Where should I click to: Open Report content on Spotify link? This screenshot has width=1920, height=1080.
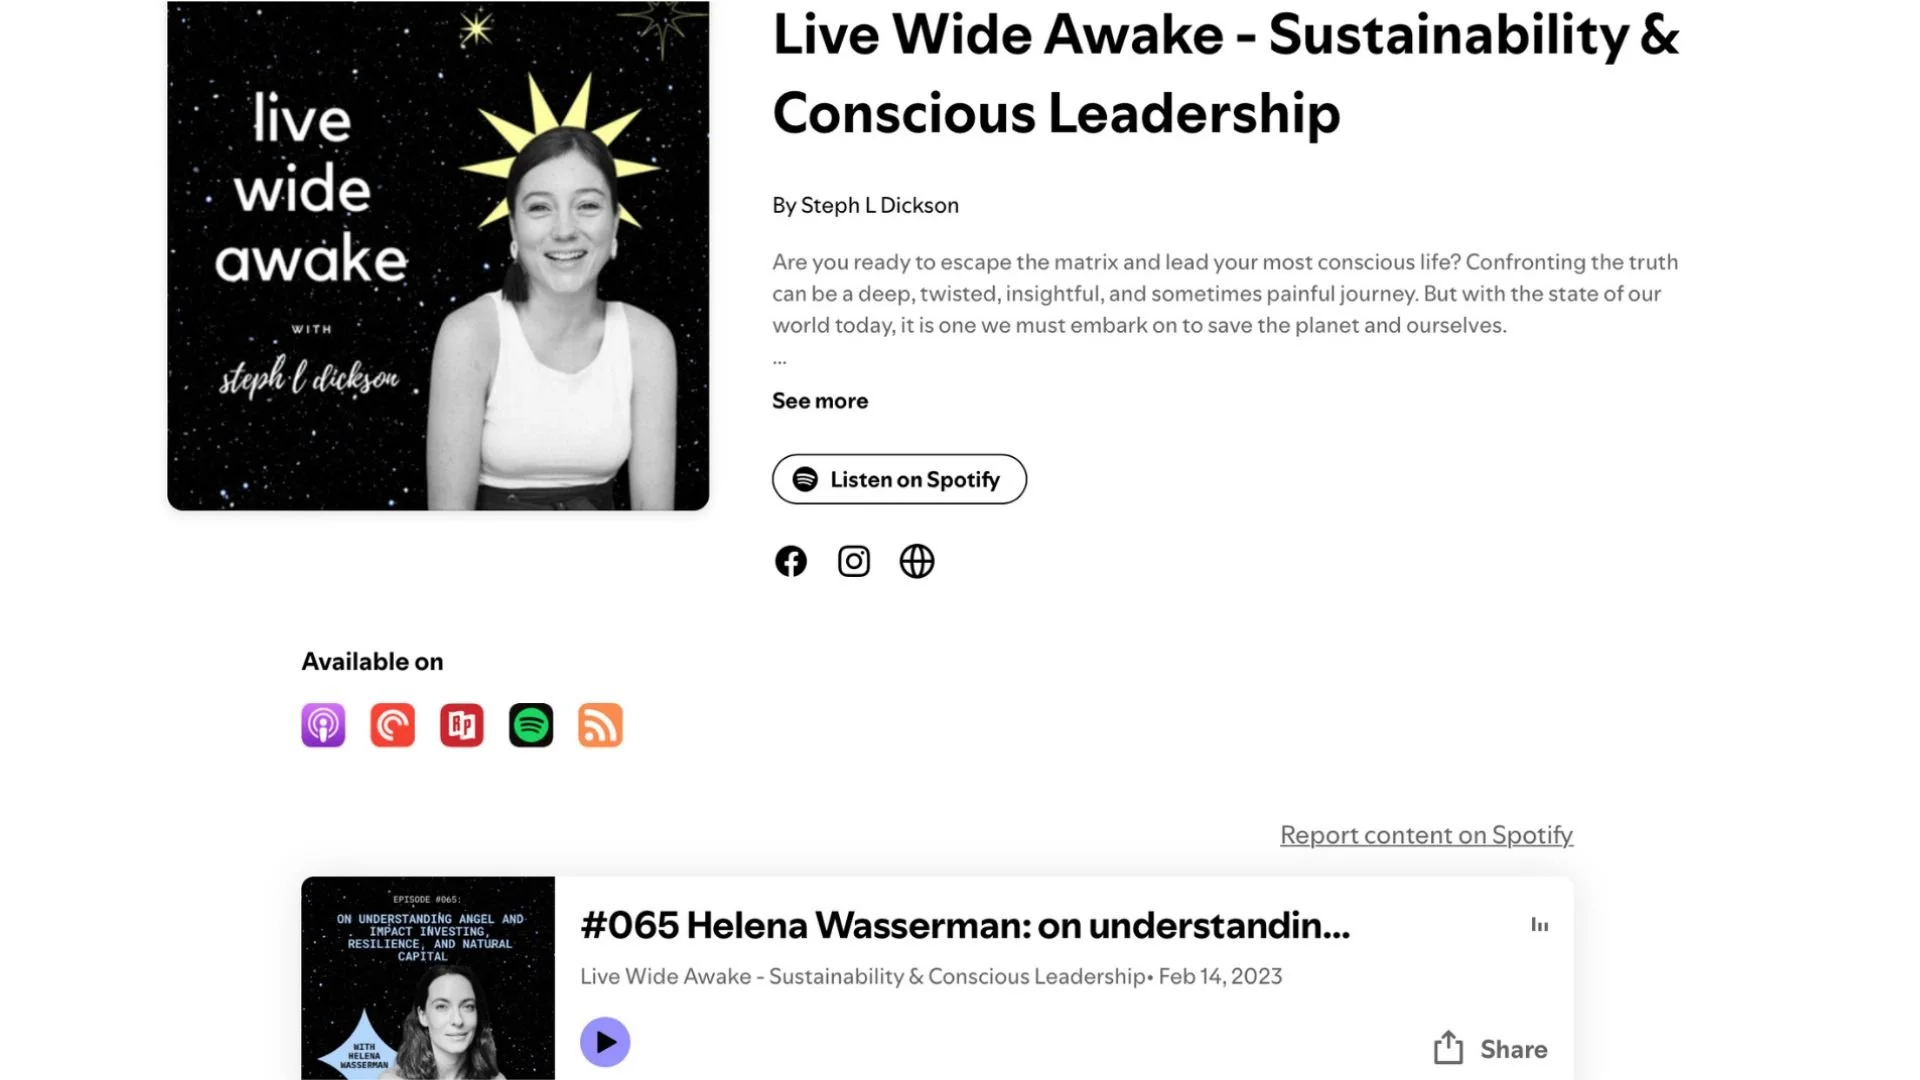click(x=1426, y=835)
